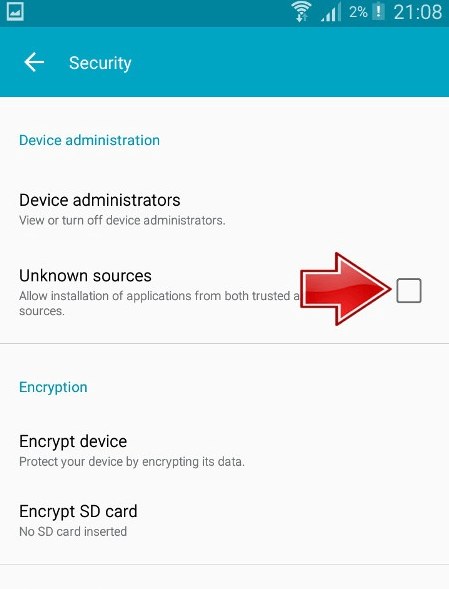Tap the Encryption section header
The image size is (449, 589).
53,387
